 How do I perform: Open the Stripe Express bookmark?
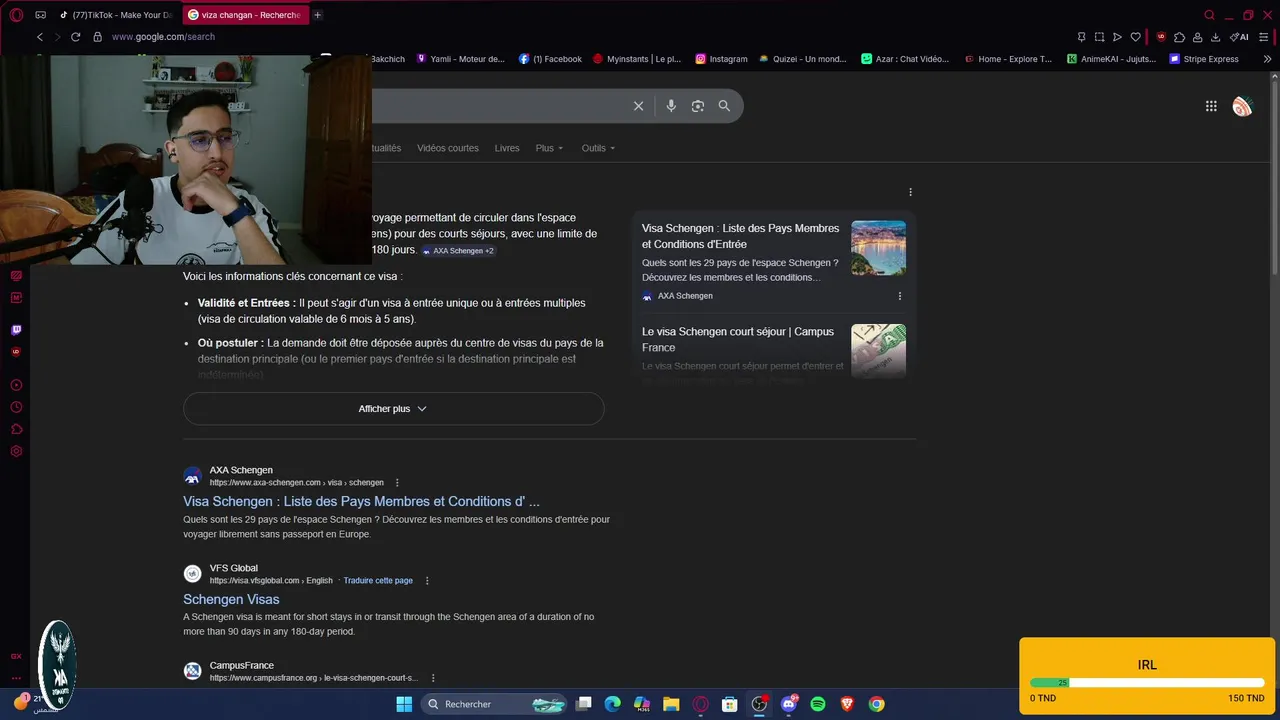[1204, 59]
